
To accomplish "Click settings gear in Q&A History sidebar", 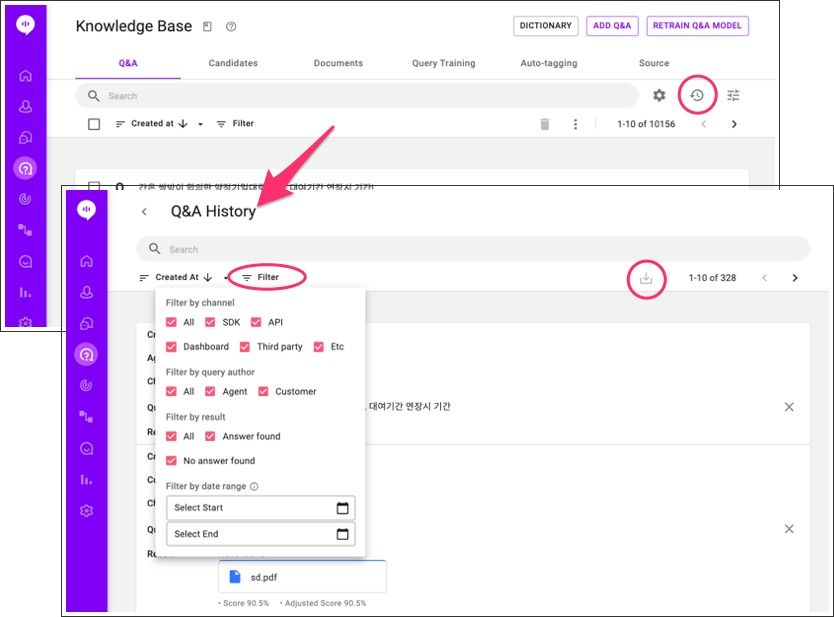I will (x=86, y=511).
